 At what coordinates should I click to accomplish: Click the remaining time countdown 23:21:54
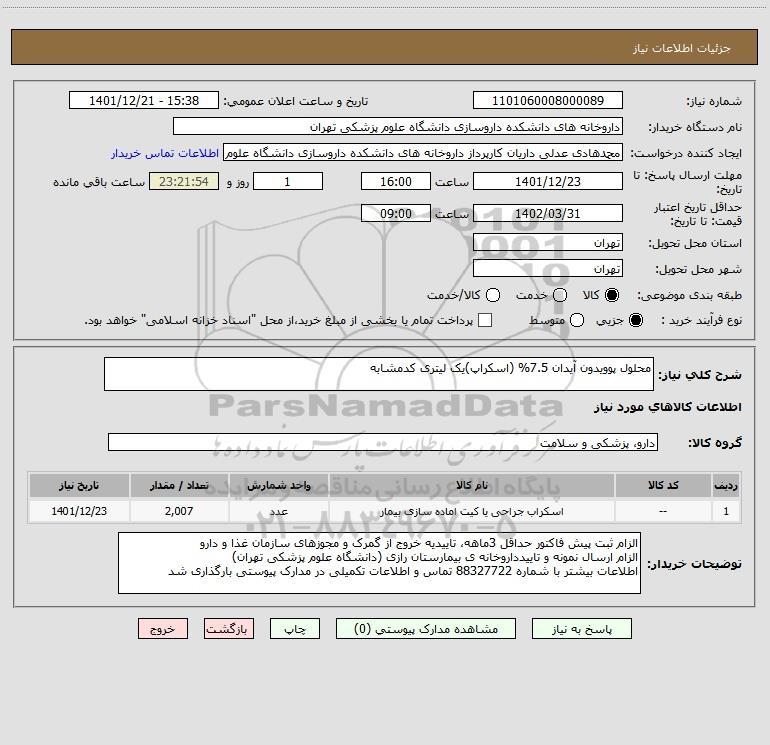(x=184, y=181)
